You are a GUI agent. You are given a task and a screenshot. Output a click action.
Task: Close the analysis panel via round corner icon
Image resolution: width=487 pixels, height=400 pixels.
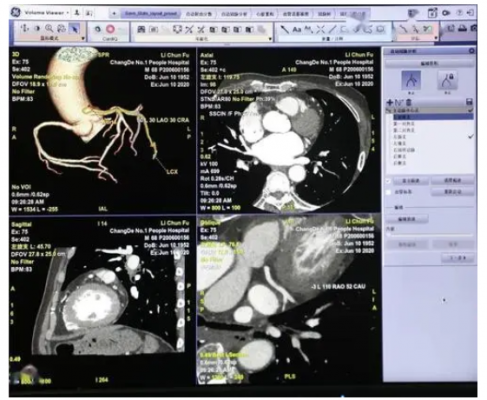(x=471, y=51)
